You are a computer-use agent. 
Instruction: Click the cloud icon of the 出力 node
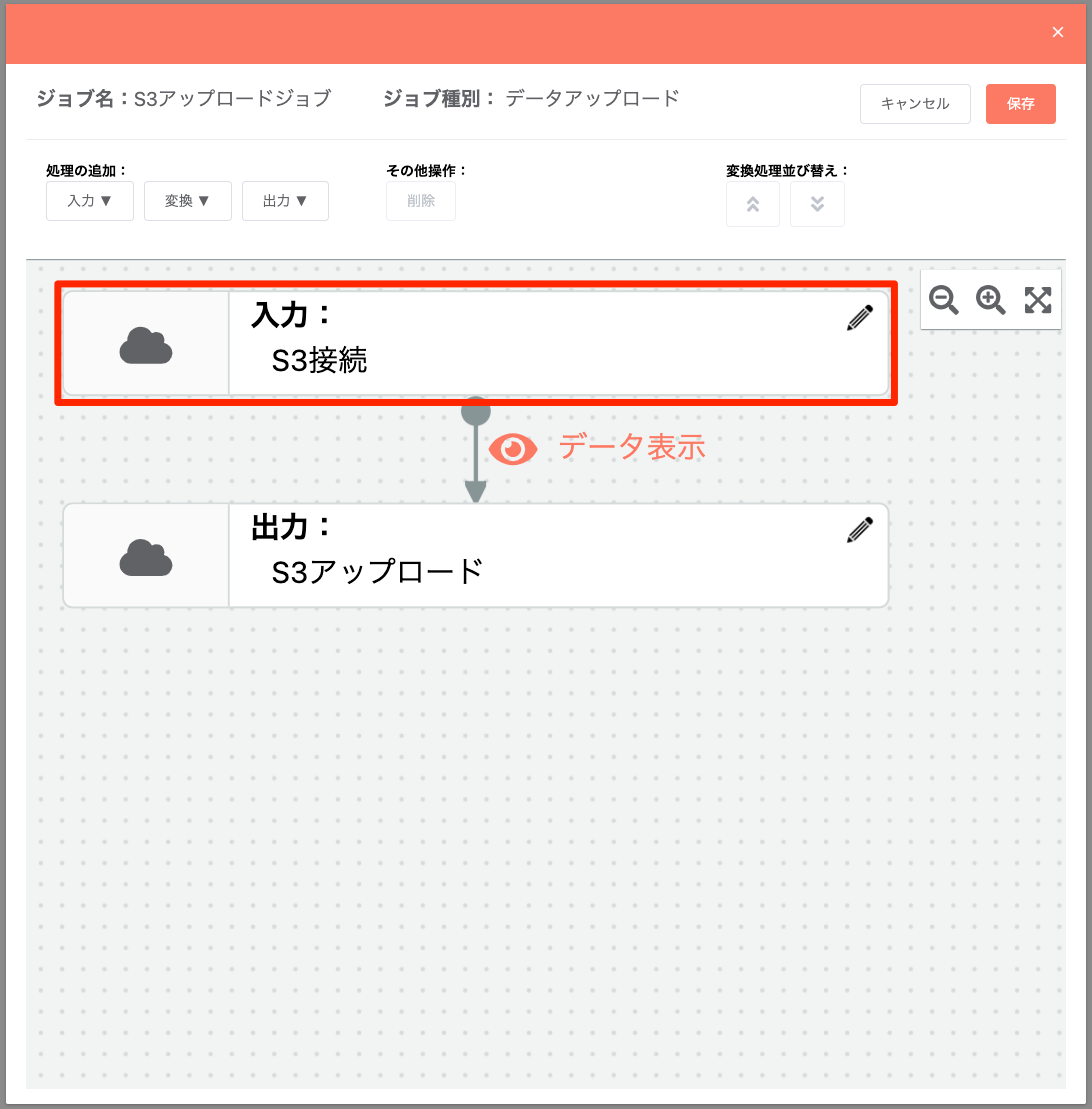146,557
